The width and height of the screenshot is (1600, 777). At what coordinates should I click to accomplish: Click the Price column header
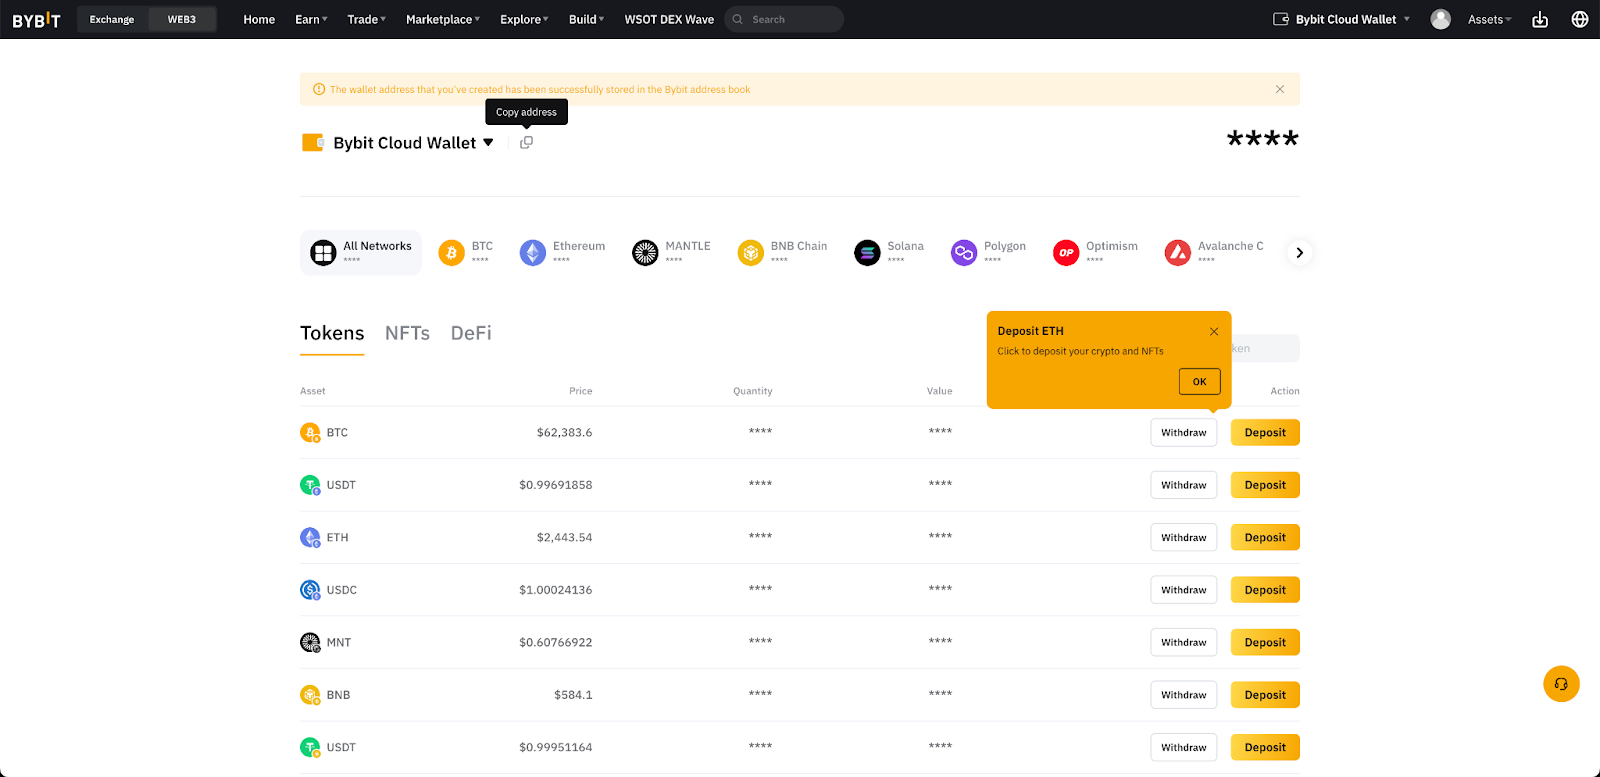point(580,391)
